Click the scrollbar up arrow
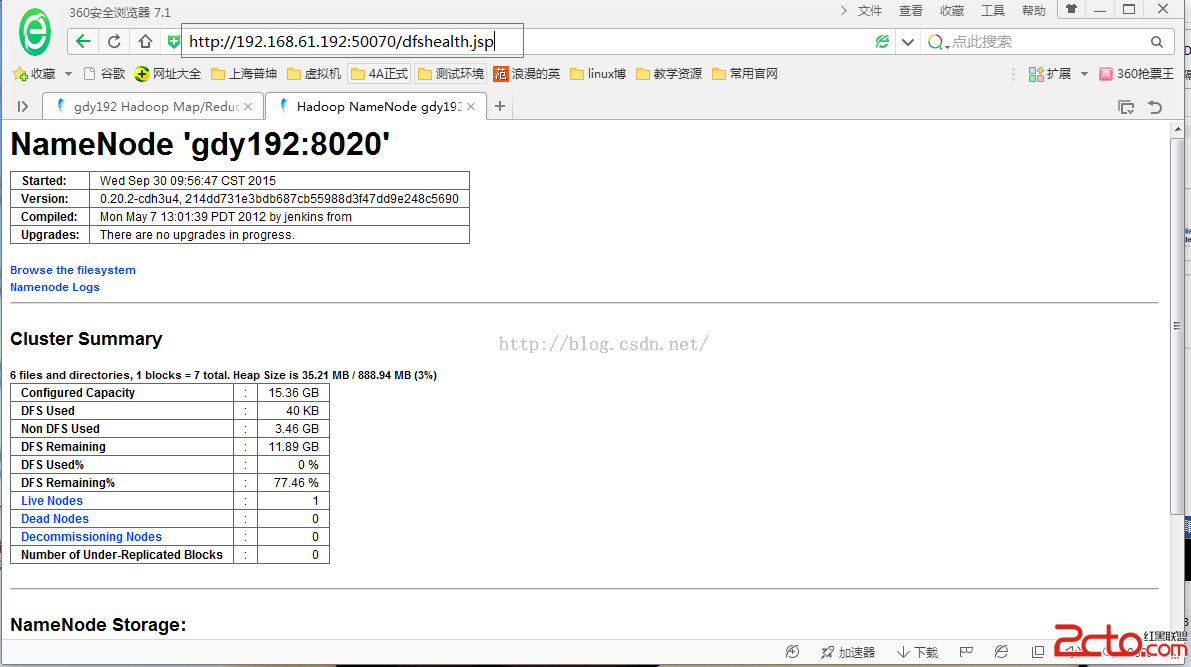 1178,129
